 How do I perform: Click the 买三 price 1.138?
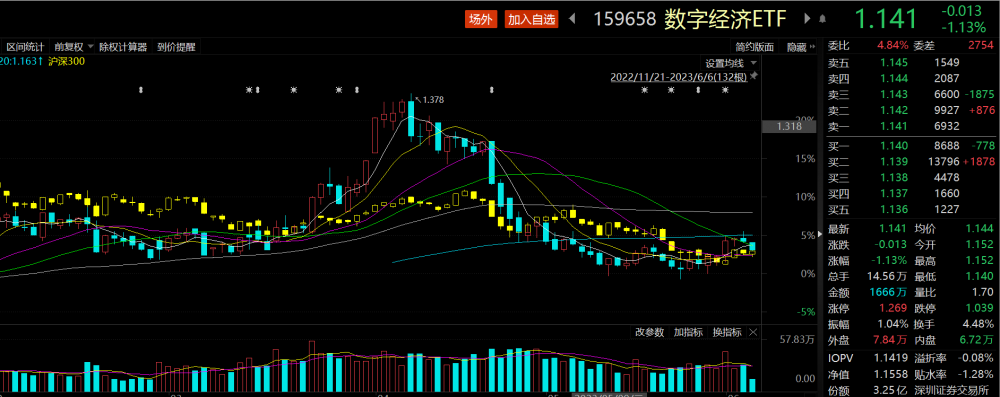(x=892, y=178)
